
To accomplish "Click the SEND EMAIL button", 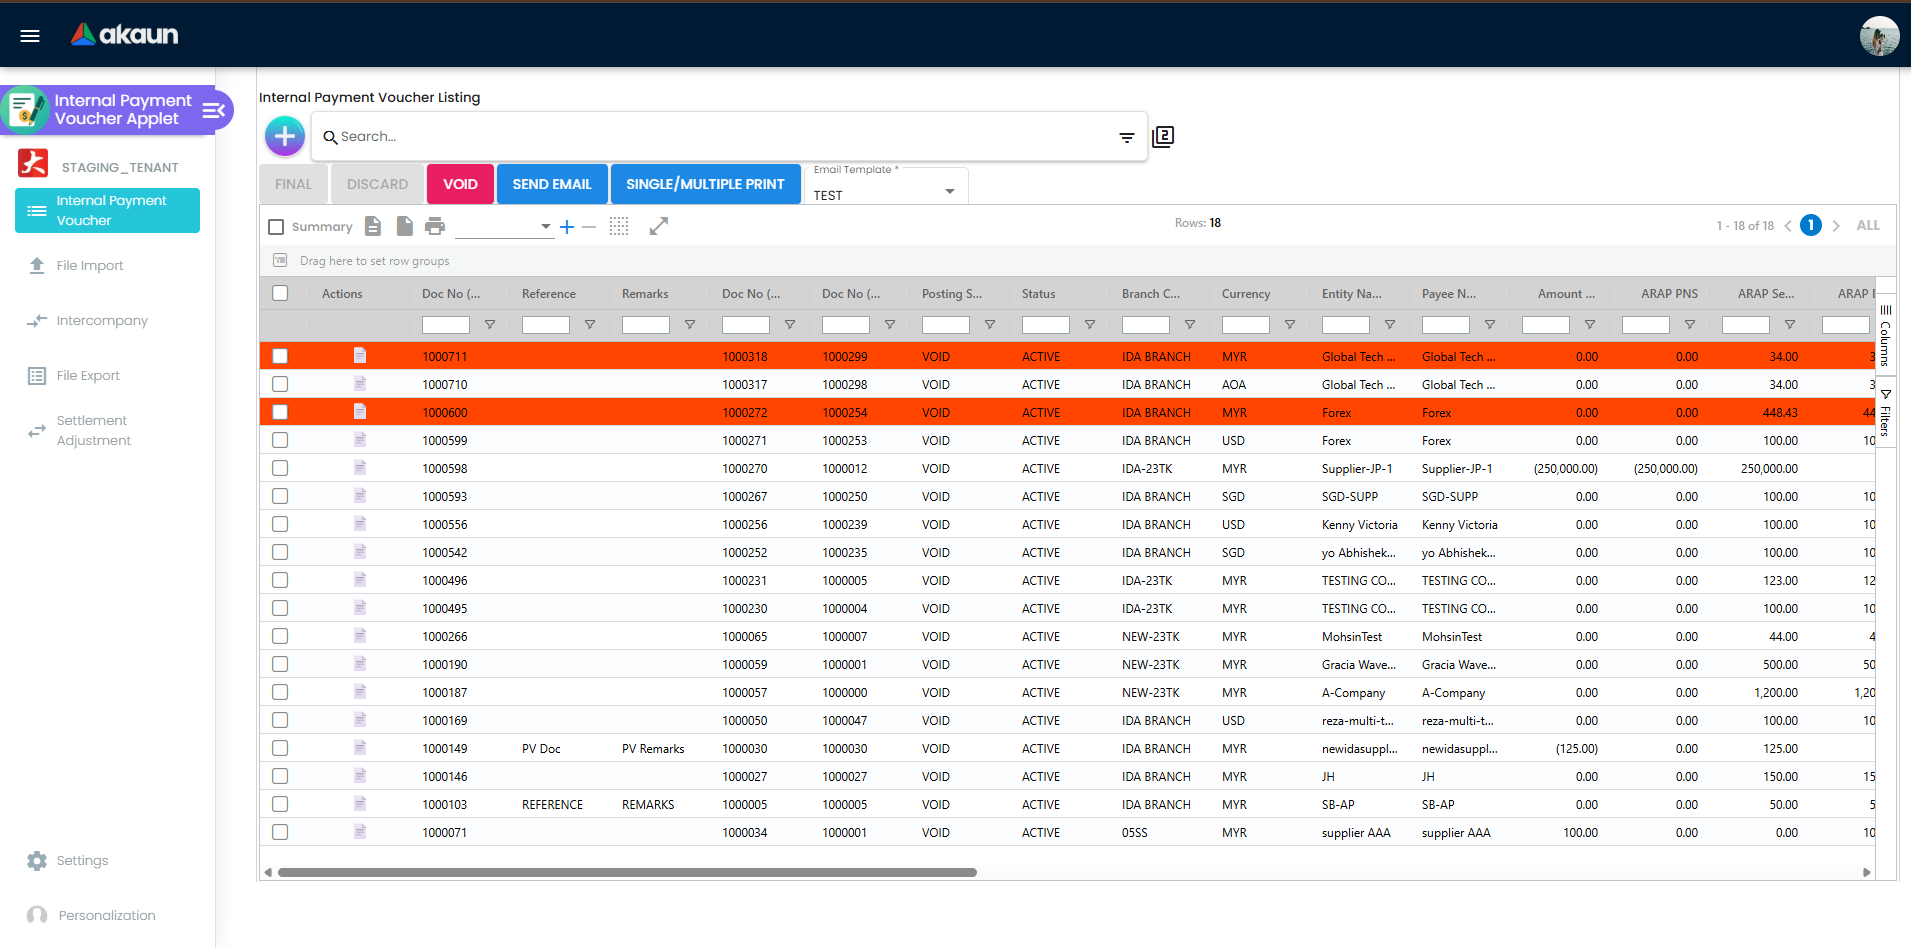I will coord(552,184).
